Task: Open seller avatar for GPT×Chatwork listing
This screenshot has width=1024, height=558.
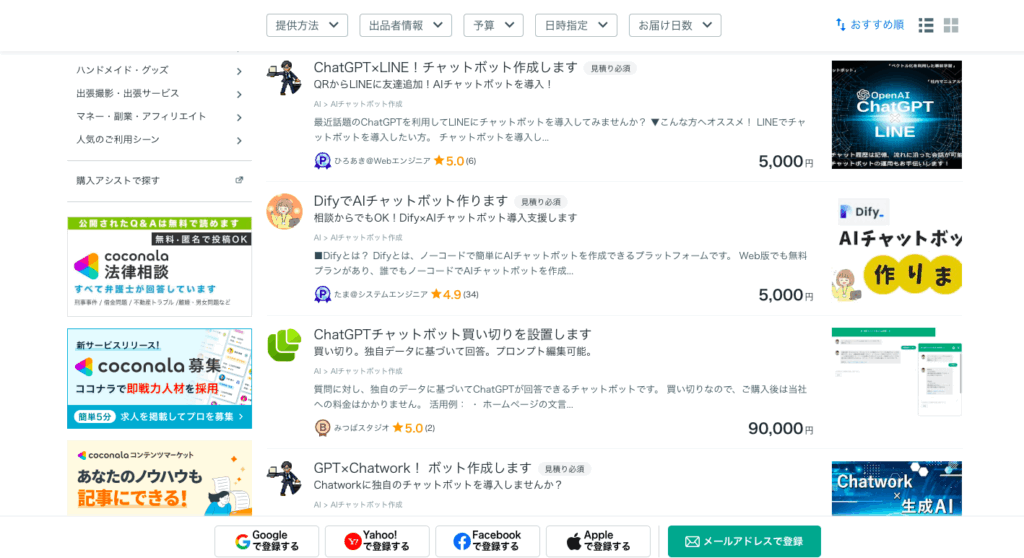Action: pyautogui.click(x=284, y=478)
